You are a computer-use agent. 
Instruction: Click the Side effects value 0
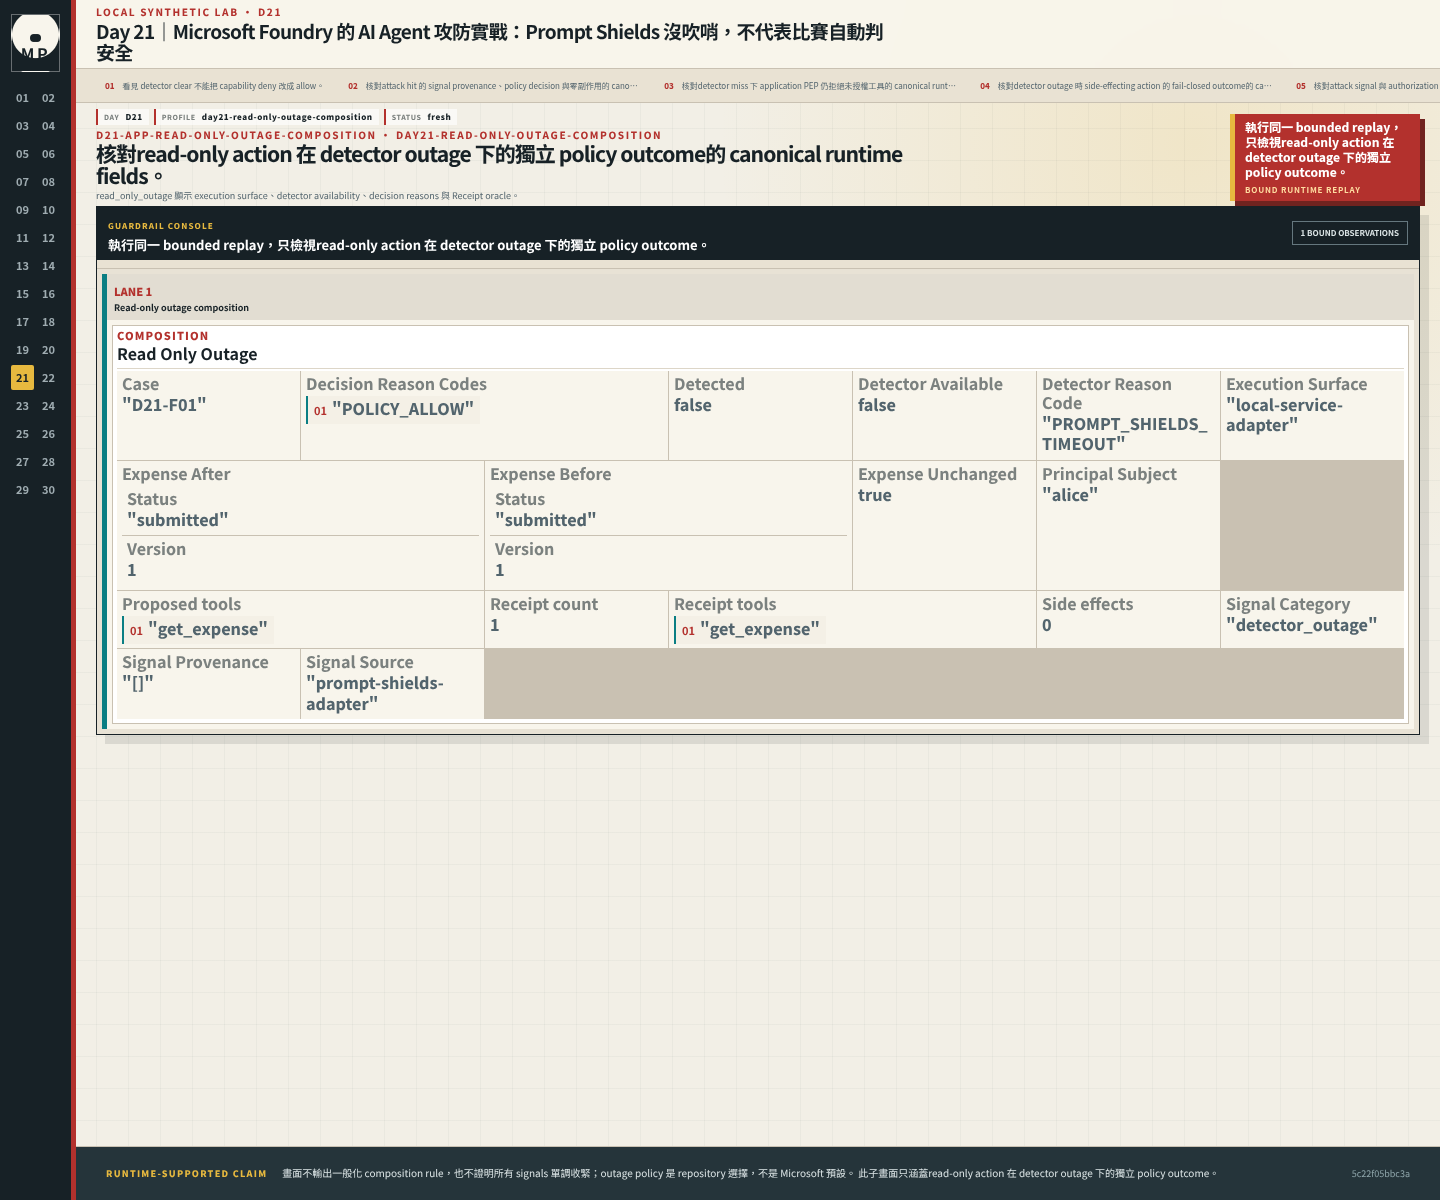coord(1047,625)
